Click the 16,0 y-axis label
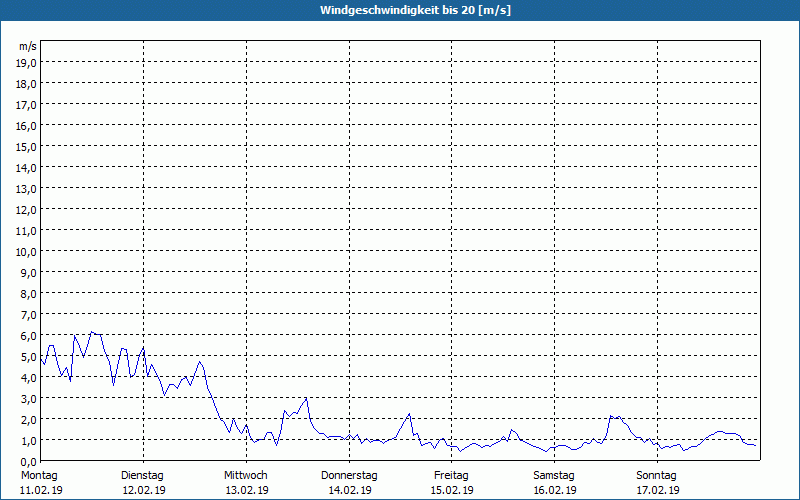This screenshot has height=500, width=800. click(x=27, y=126)
